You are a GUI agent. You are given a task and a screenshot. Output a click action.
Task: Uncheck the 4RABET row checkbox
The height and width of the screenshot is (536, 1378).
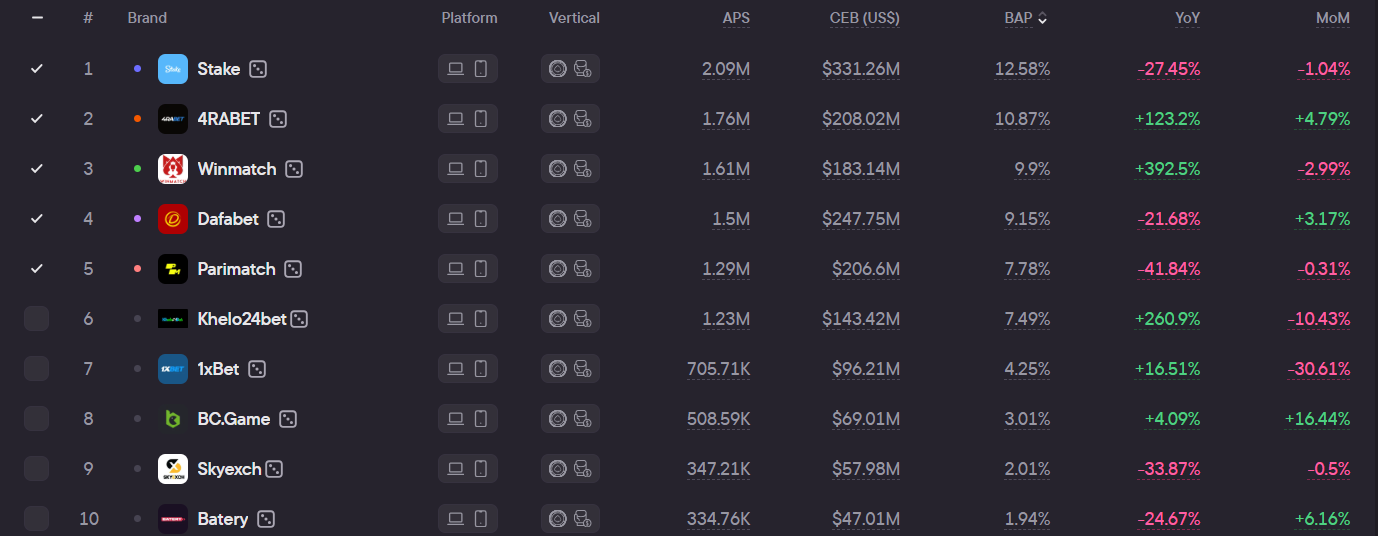click(37, 119)
